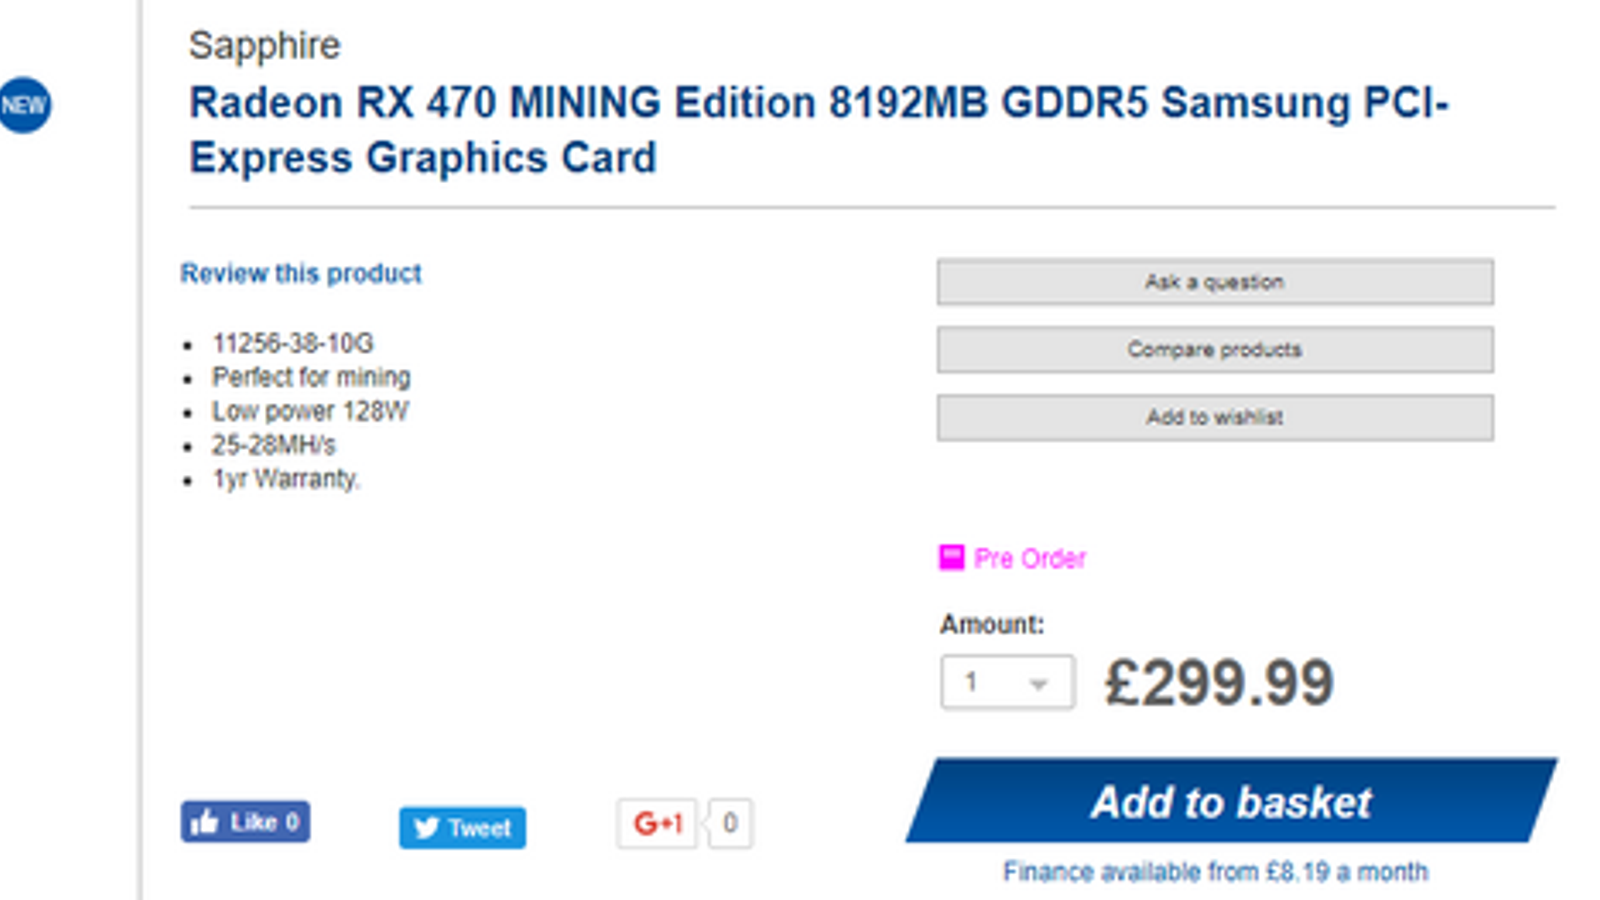Screen dimensions: 1600x900
Task: Click the Low power 128W bullet
Action: [x=310, y=412]
